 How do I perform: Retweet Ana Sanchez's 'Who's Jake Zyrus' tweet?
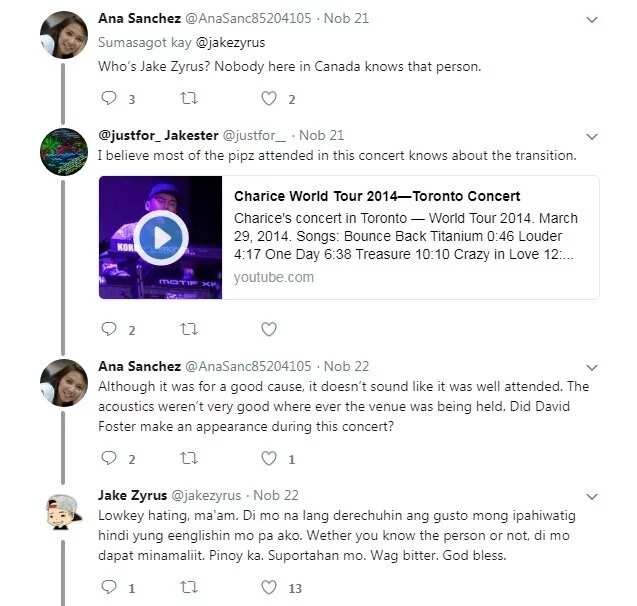[189, 98]
